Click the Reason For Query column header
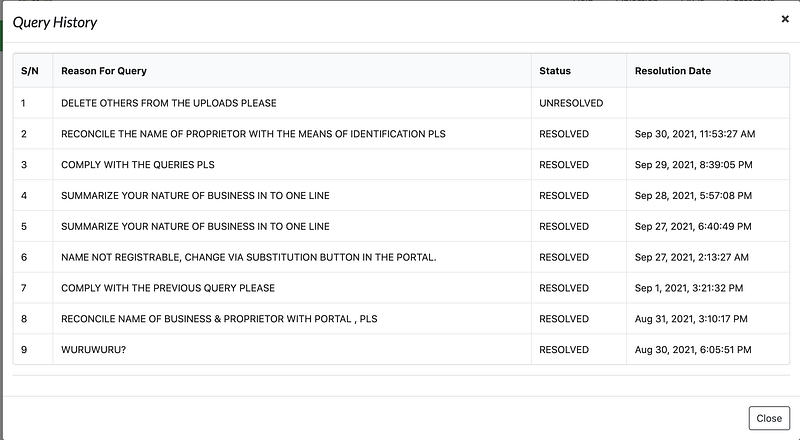 coord(104,71)
